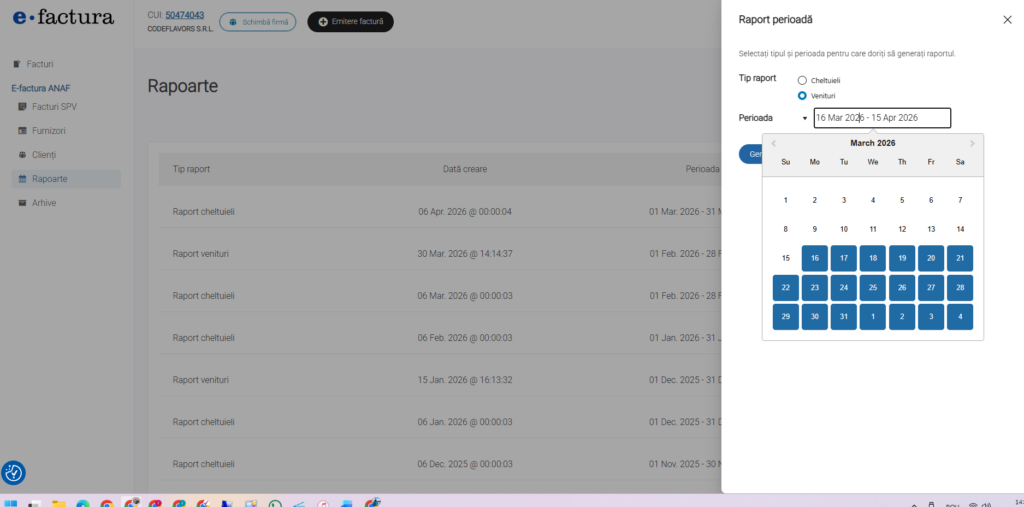Open Rapoarte in the sidebar
The height and width of the screenshot is (507, 1024).
click(x=50, y=179)
